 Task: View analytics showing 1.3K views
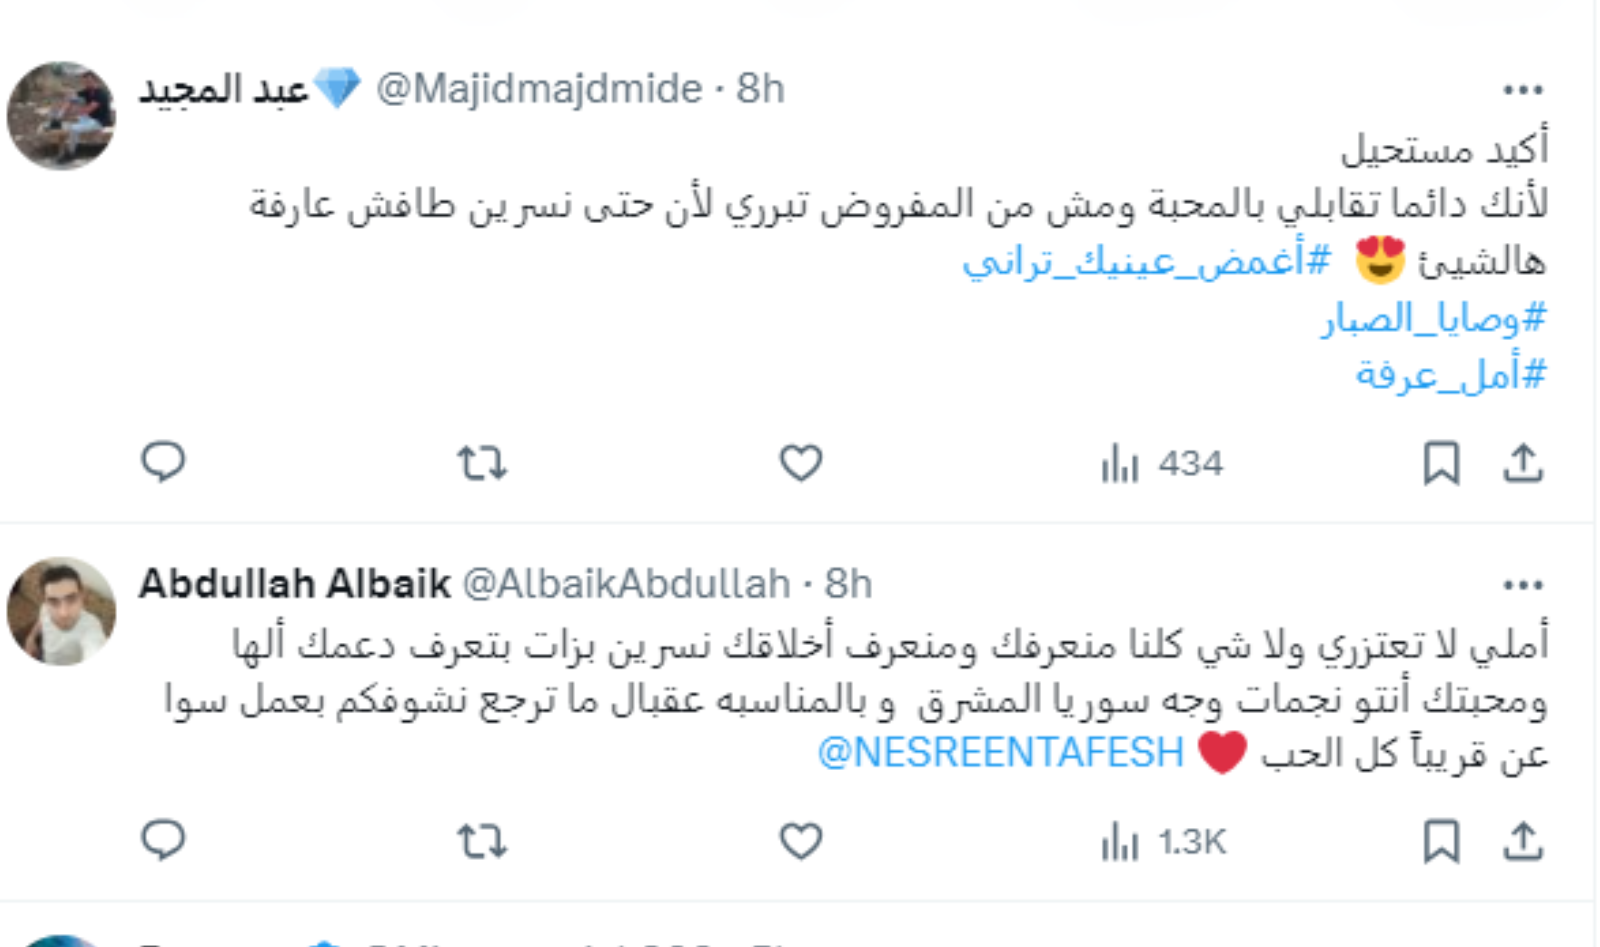(1163, 842)
